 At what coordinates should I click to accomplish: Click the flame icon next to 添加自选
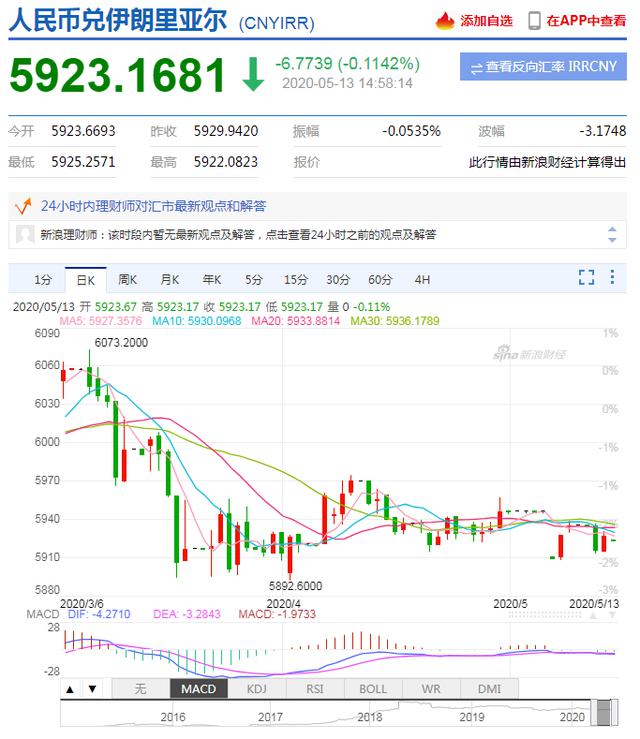pyautogui.click(x=444, y=21)
